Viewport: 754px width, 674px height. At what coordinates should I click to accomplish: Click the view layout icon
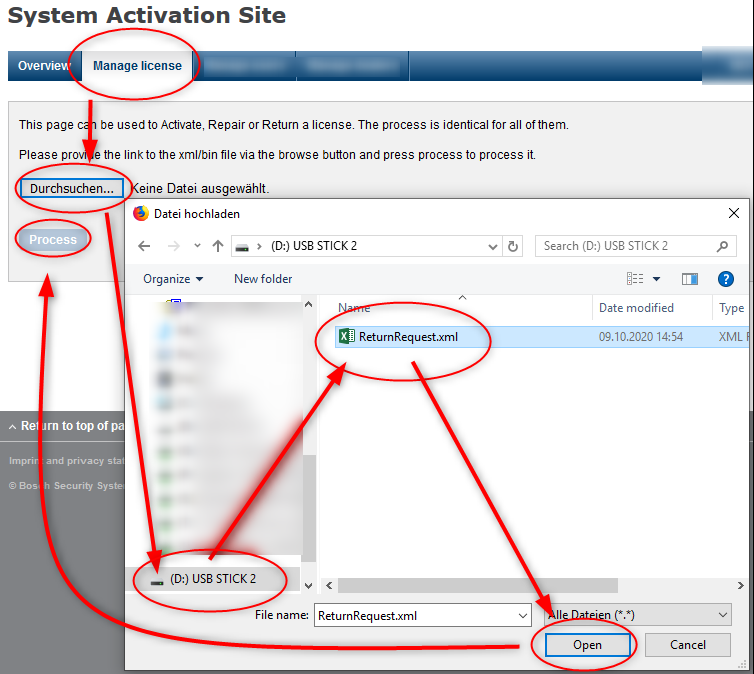[635, 279]
